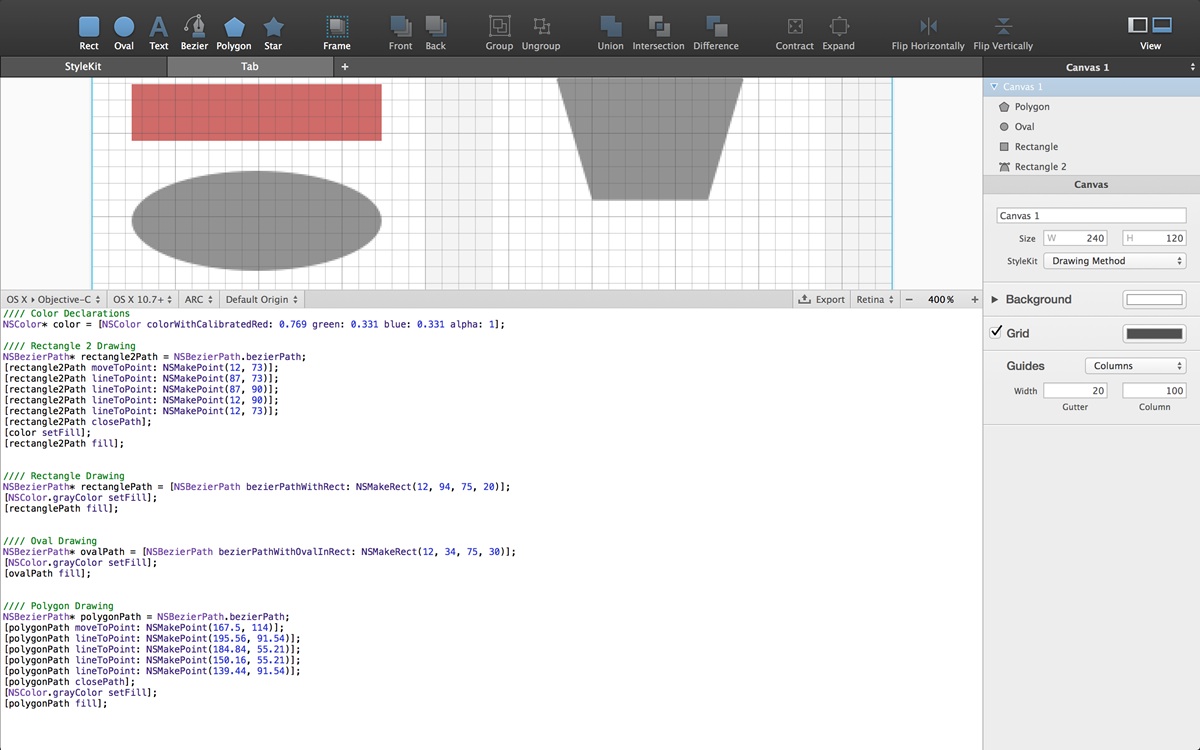Click the zoom in plus button

click(975, 299)
